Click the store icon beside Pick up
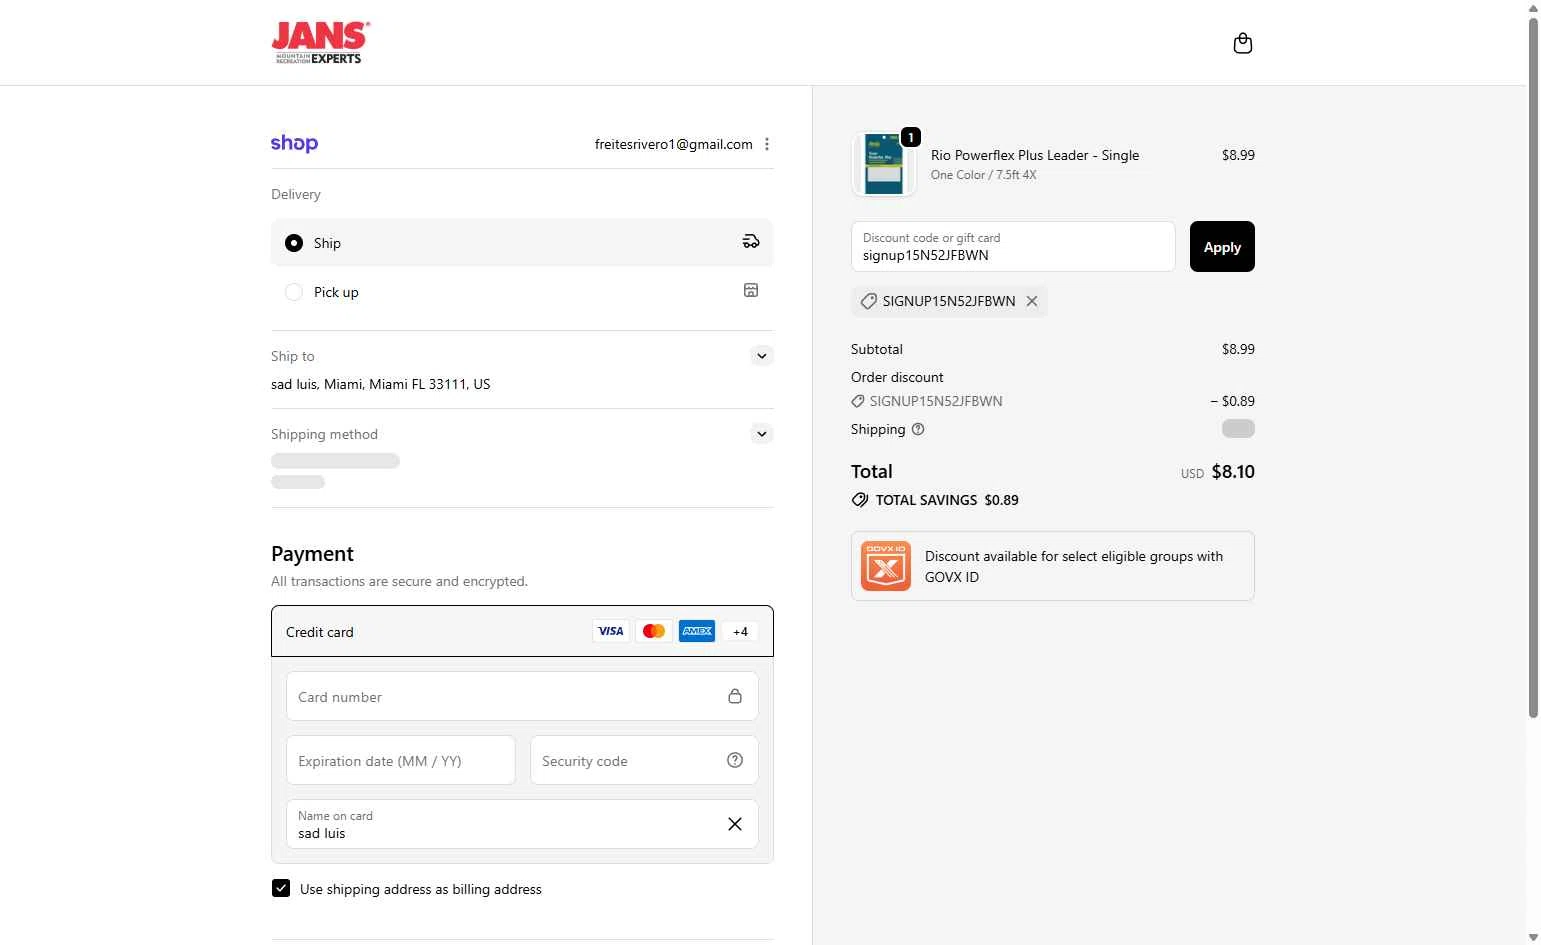The height and width of the screenshot is (945, 1541). 751,290
